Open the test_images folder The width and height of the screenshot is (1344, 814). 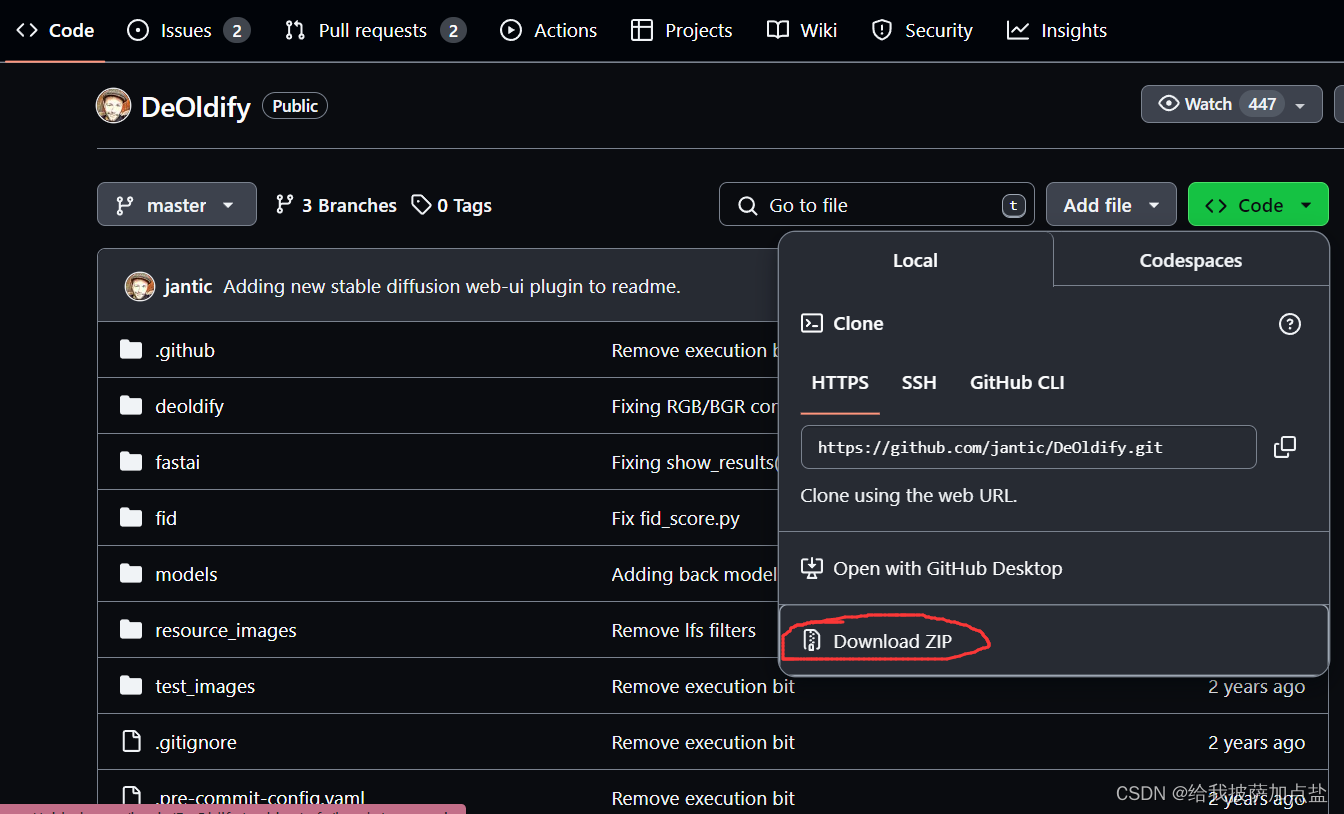coord(205,686)
